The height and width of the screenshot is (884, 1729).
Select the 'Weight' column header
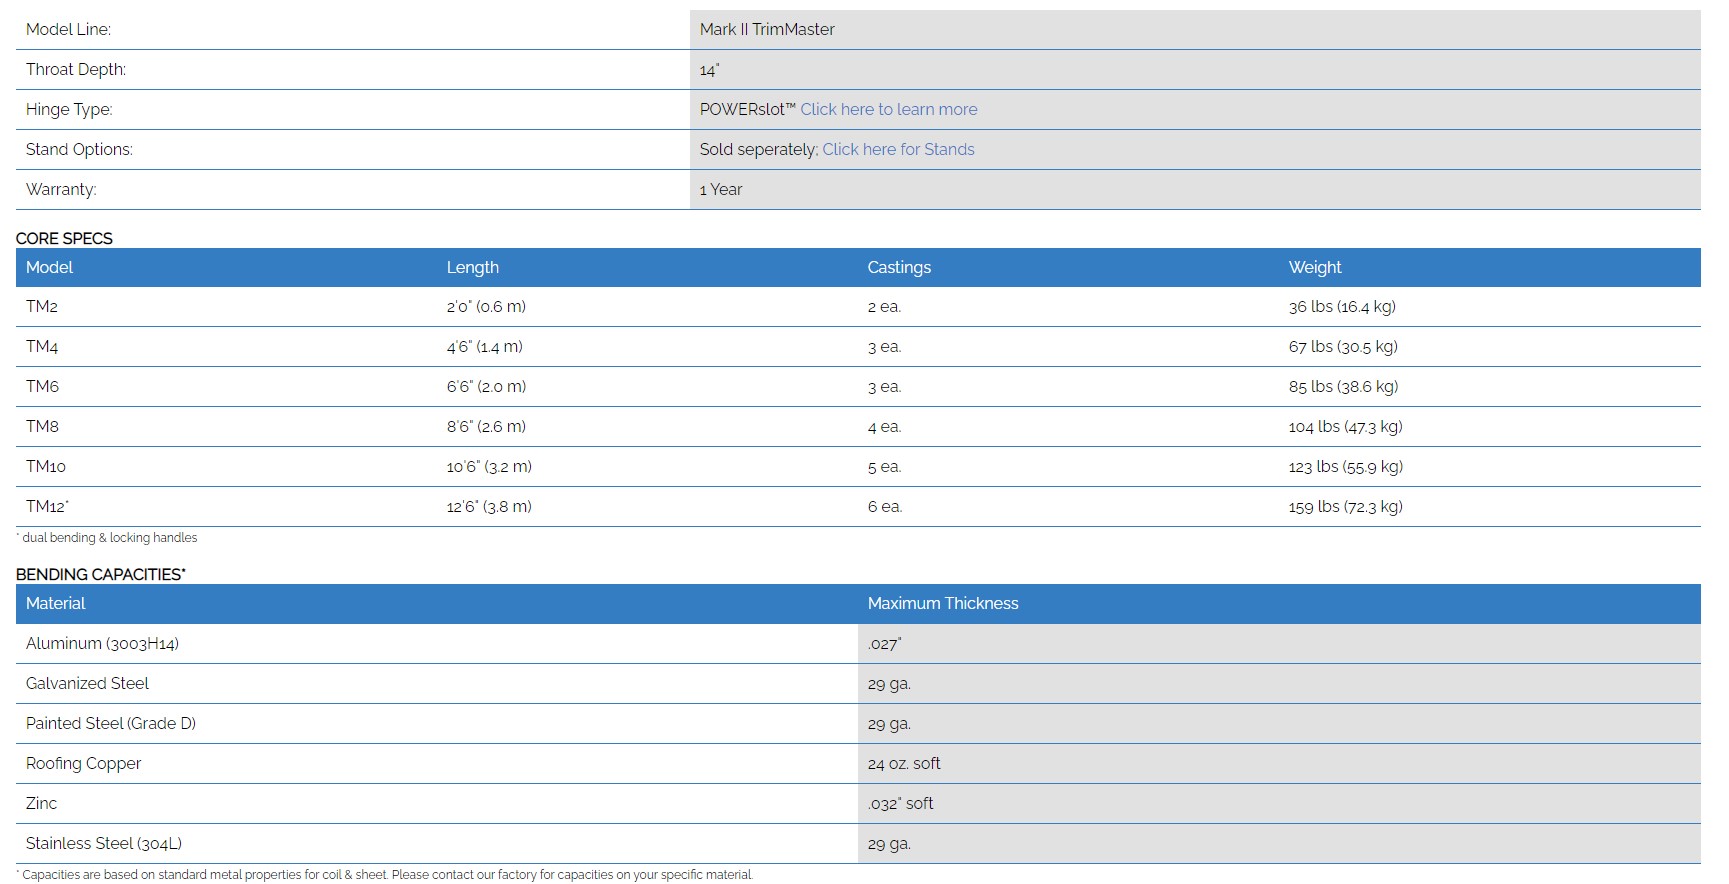[1315, 267]
